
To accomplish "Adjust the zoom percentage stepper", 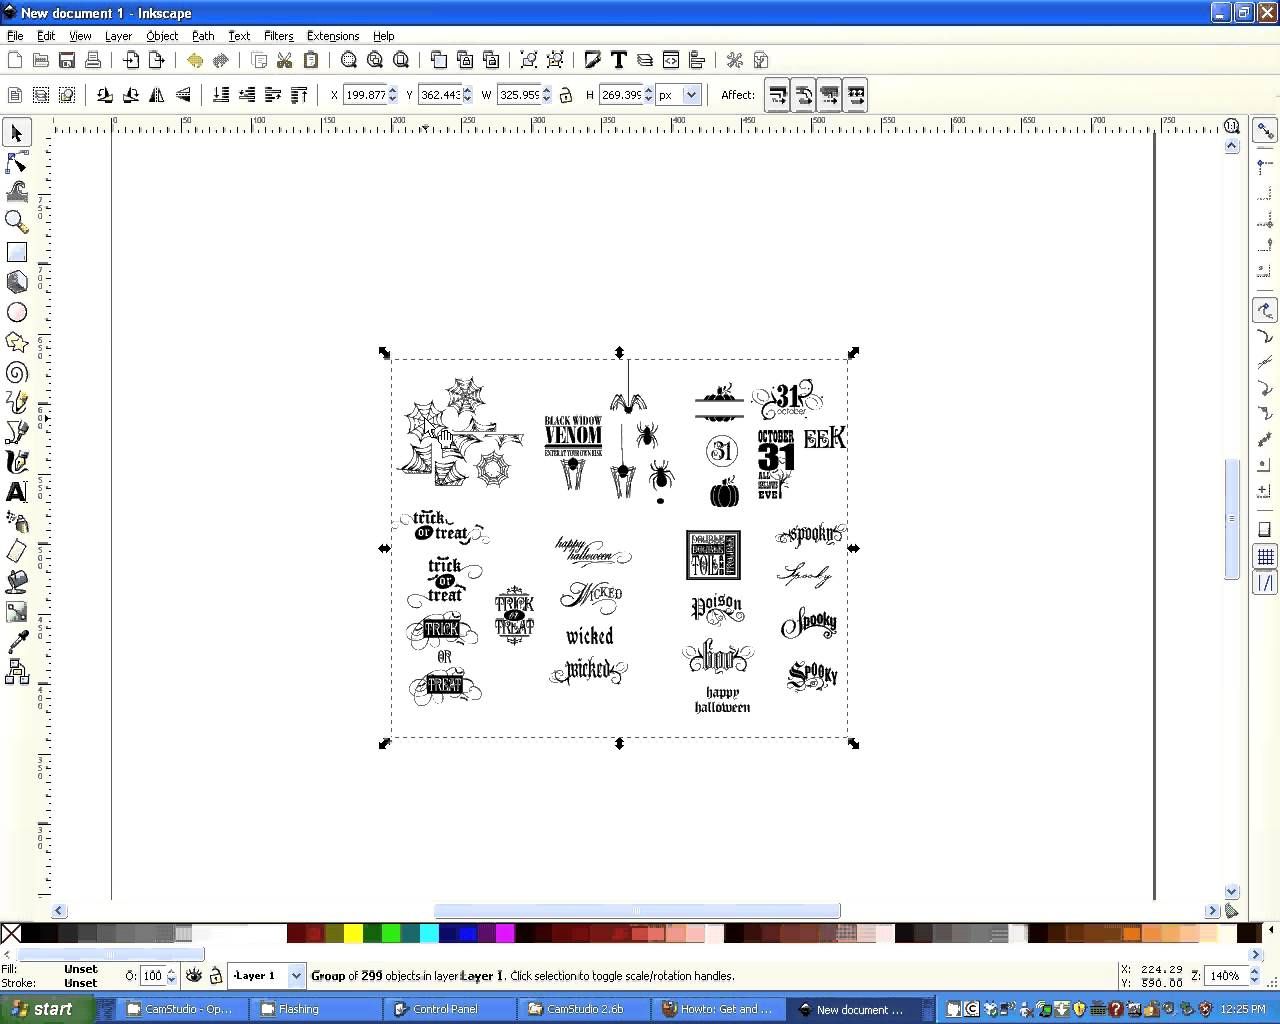I will (1254, 975).
